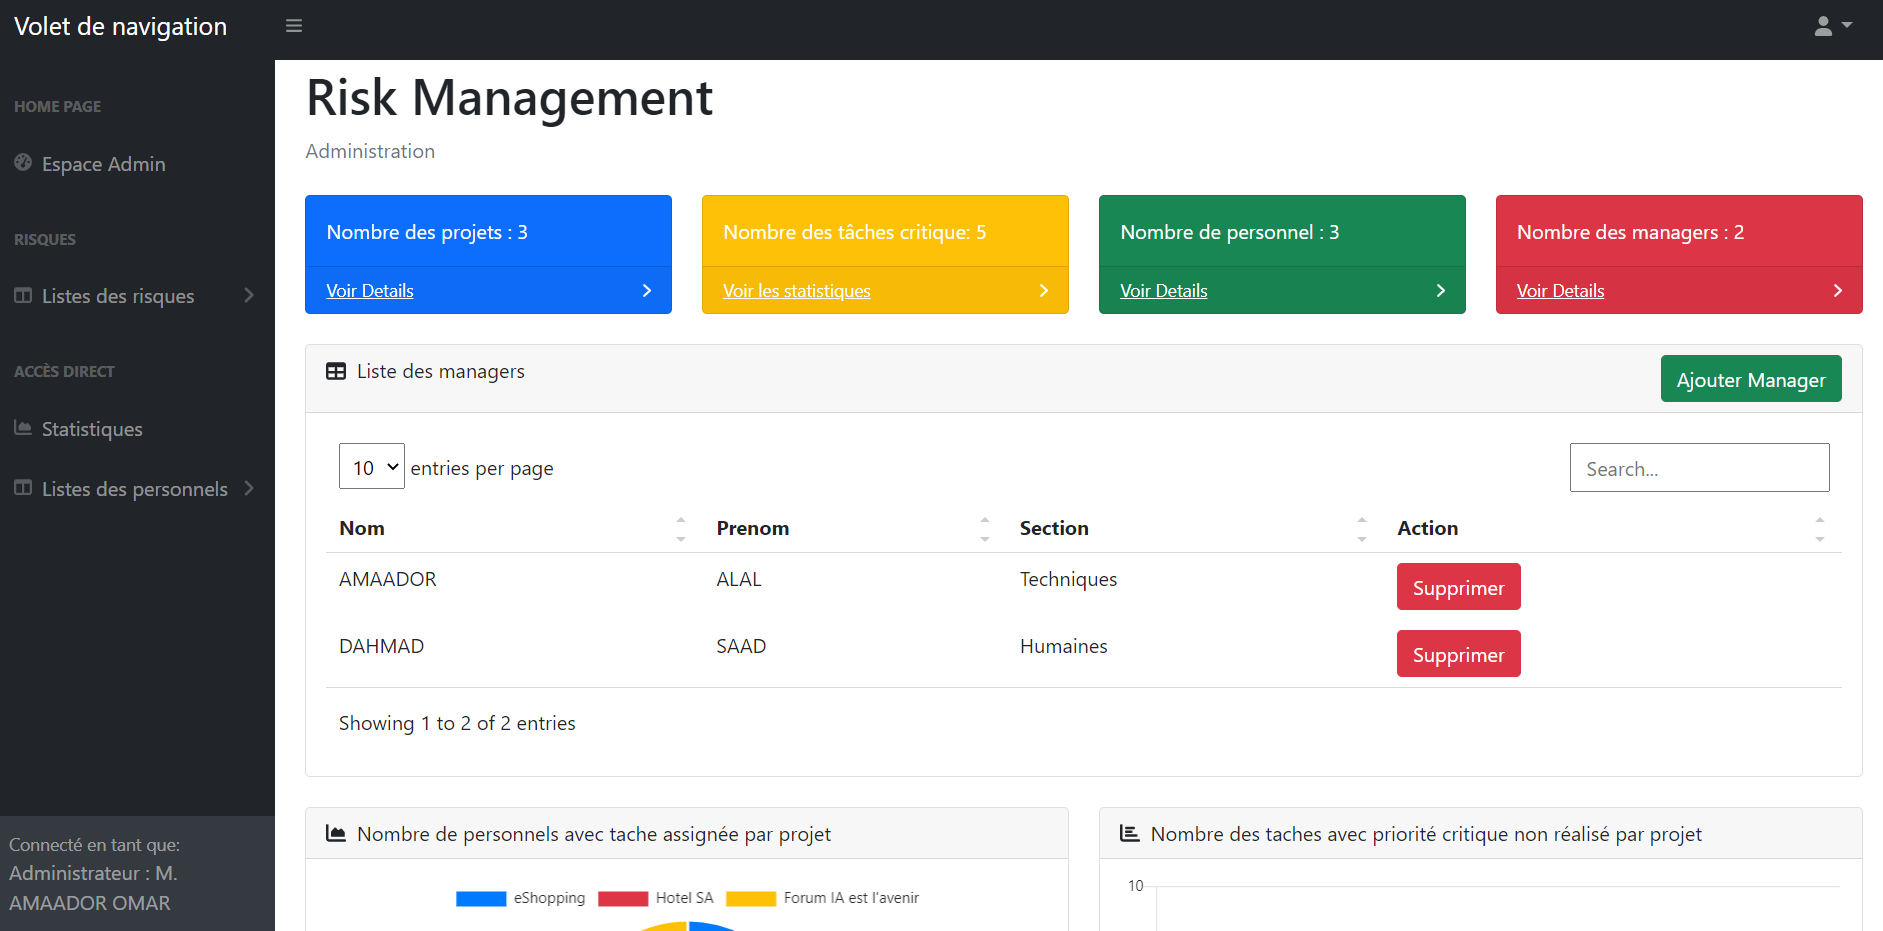
Task: Open the entries per page dropdown
Action: tap(371, 466)
